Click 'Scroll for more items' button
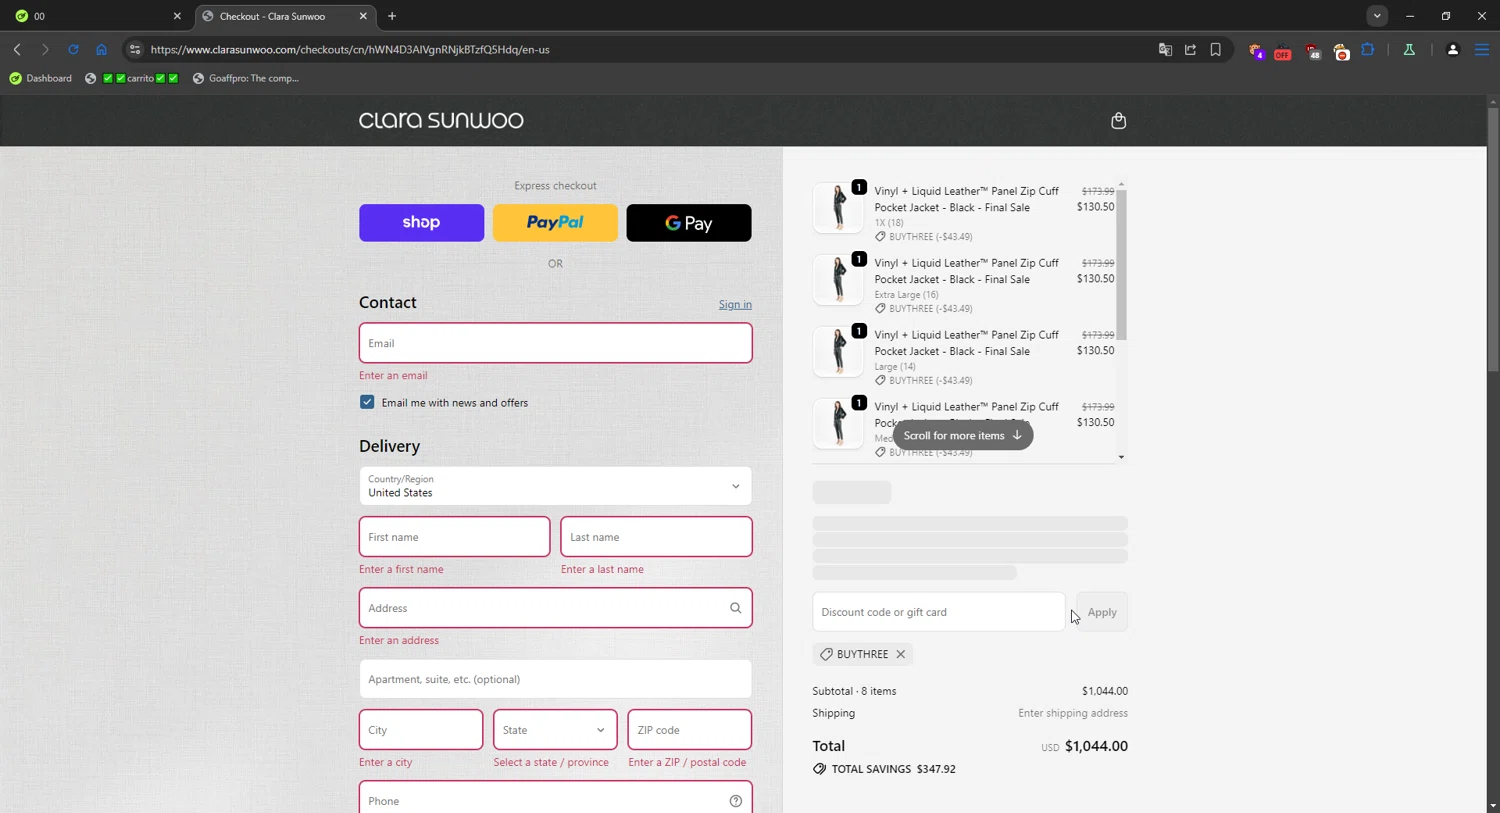Viewport: 1500px width, 813px height. 963,435
